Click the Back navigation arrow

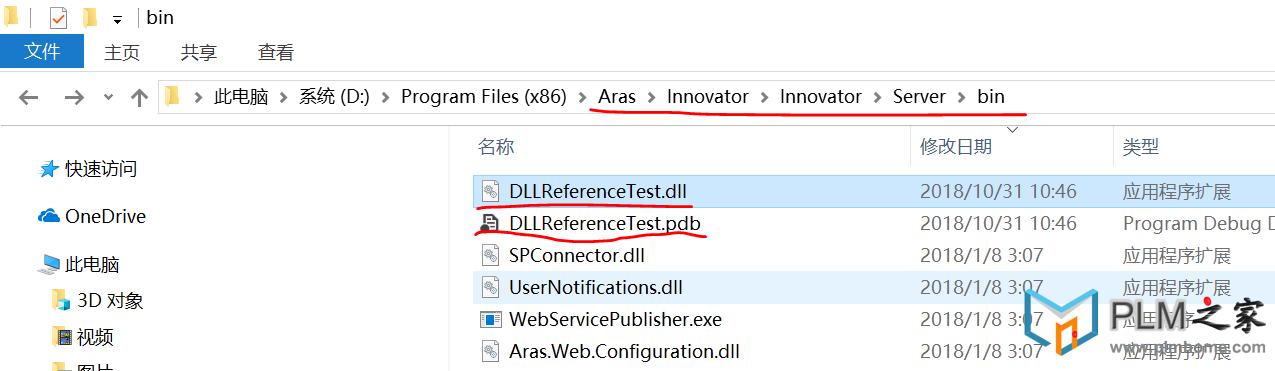pyautogui.click(x=28, y=97)
